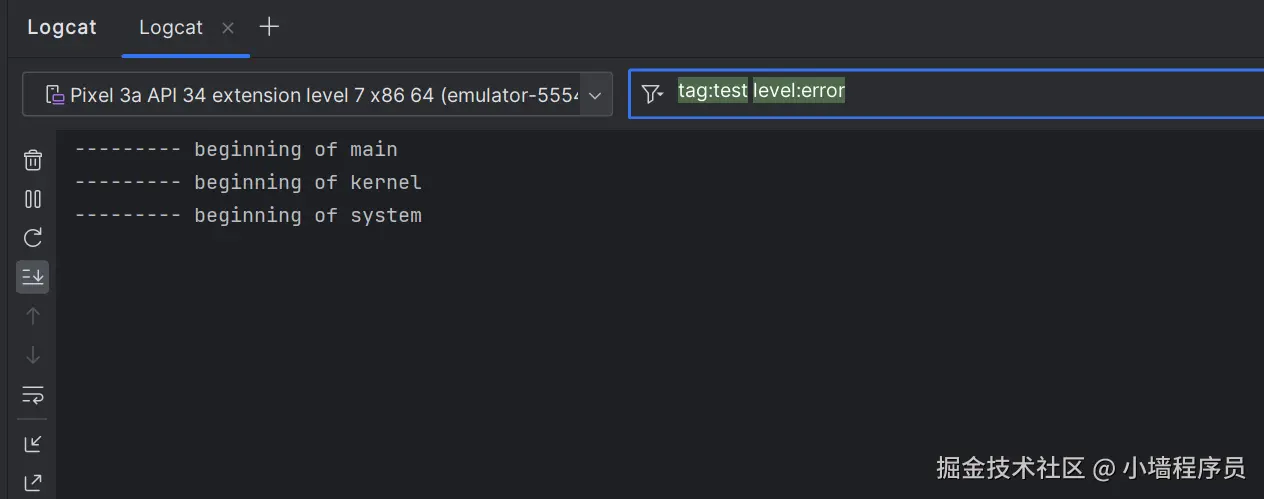The width and height of the screenshot is (1264, 499).
Task: Jump to next occurrence with down arrow
Action: pyautogui.click(x=33, y=355)
